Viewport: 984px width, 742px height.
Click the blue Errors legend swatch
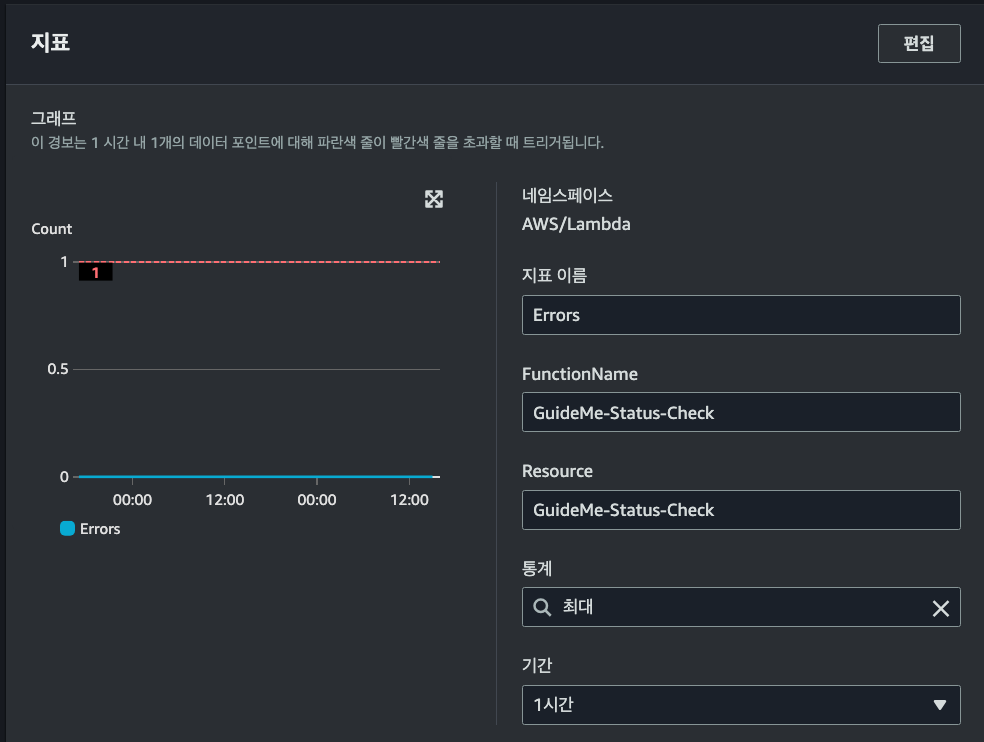pos(67,529)
